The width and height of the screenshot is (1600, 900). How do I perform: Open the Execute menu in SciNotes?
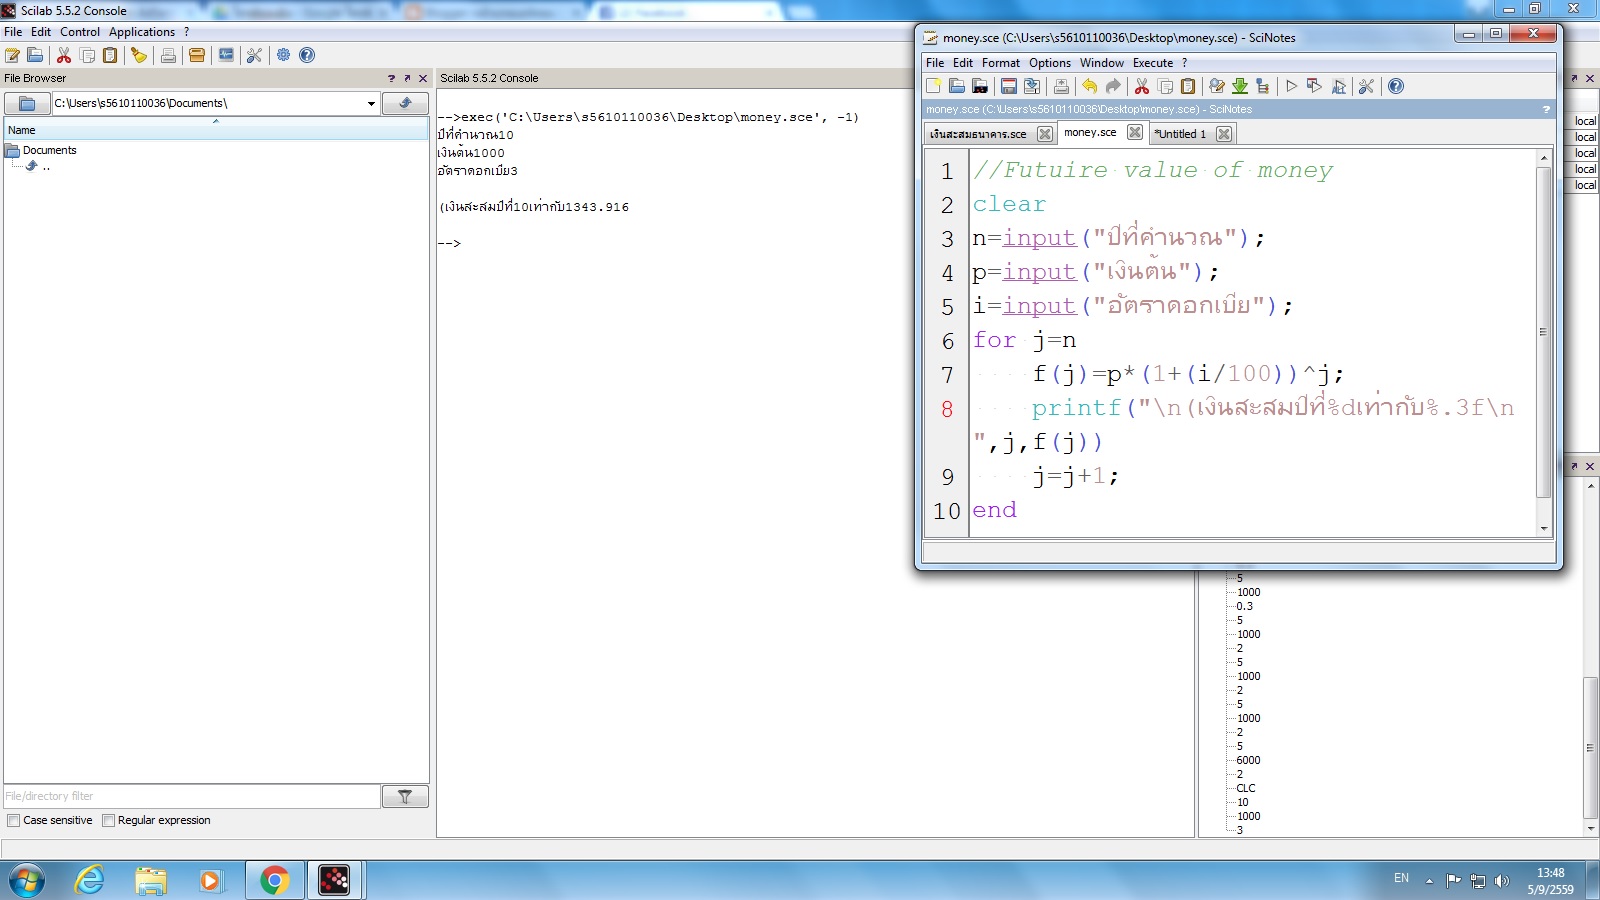1153,62
